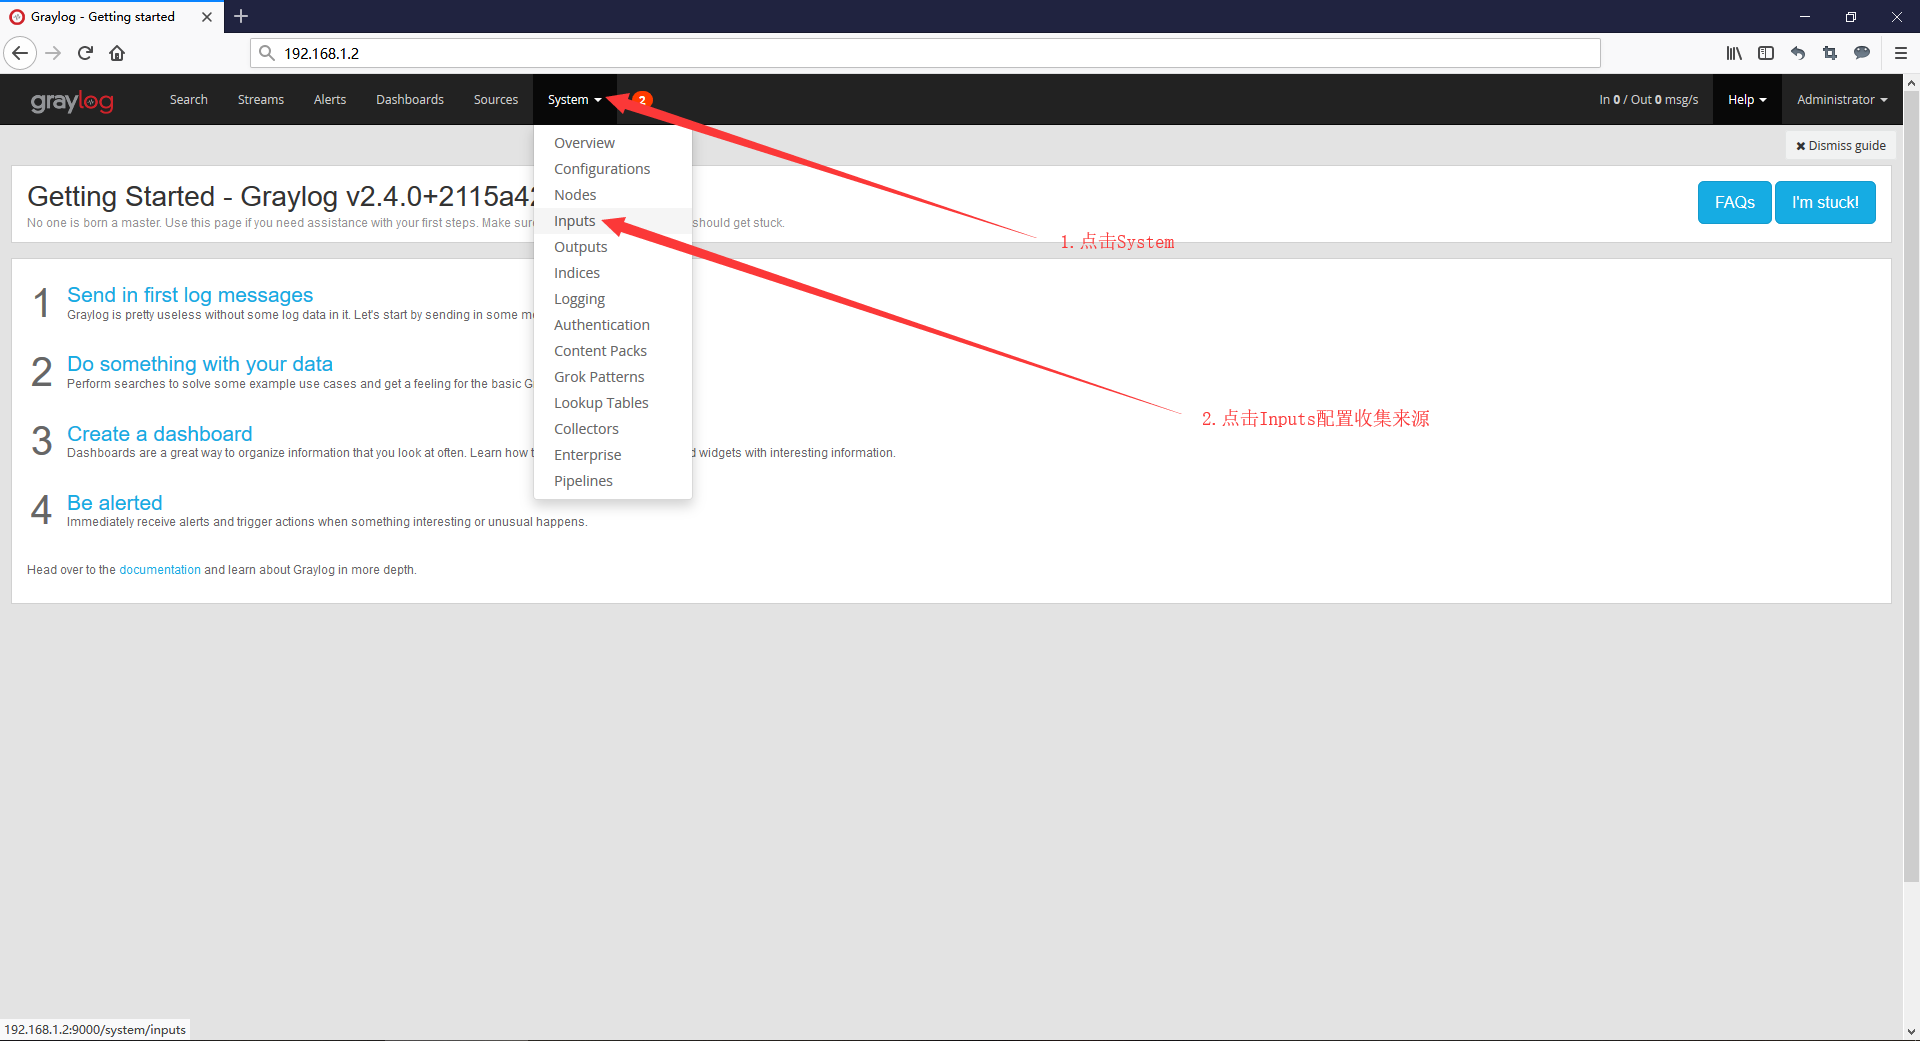Image resolution: width=1920 pixels, height=1041 pixels.
Task: Click the In 0 / Out 0 msg/s indicator
Action: point(1648,100)
